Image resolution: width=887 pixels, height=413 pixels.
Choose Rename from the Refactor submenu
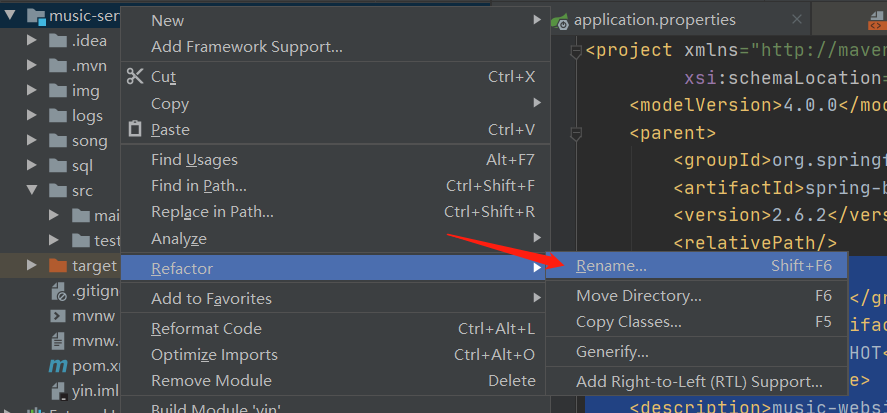611,266
